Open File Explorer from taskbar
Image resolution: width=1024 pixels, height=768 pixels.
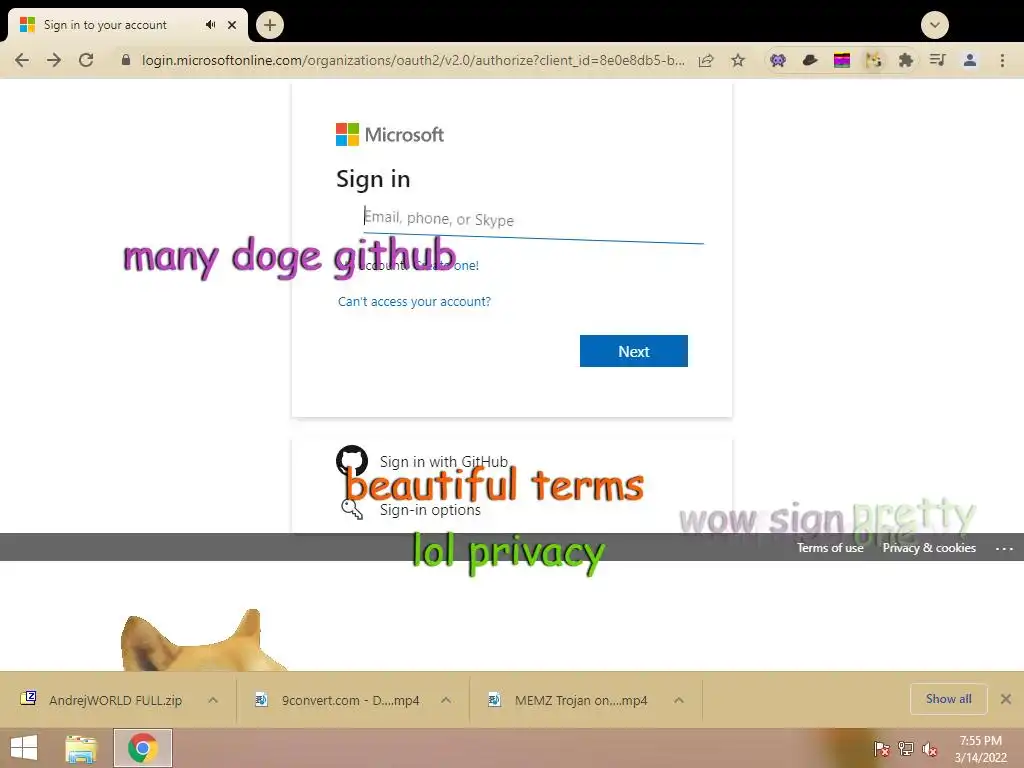[81, 748]
